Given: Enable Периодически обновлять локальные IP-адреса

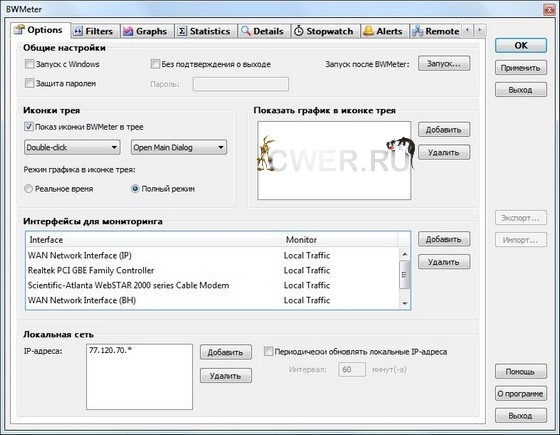Looking at the screenshot, I should pos(268,351).
